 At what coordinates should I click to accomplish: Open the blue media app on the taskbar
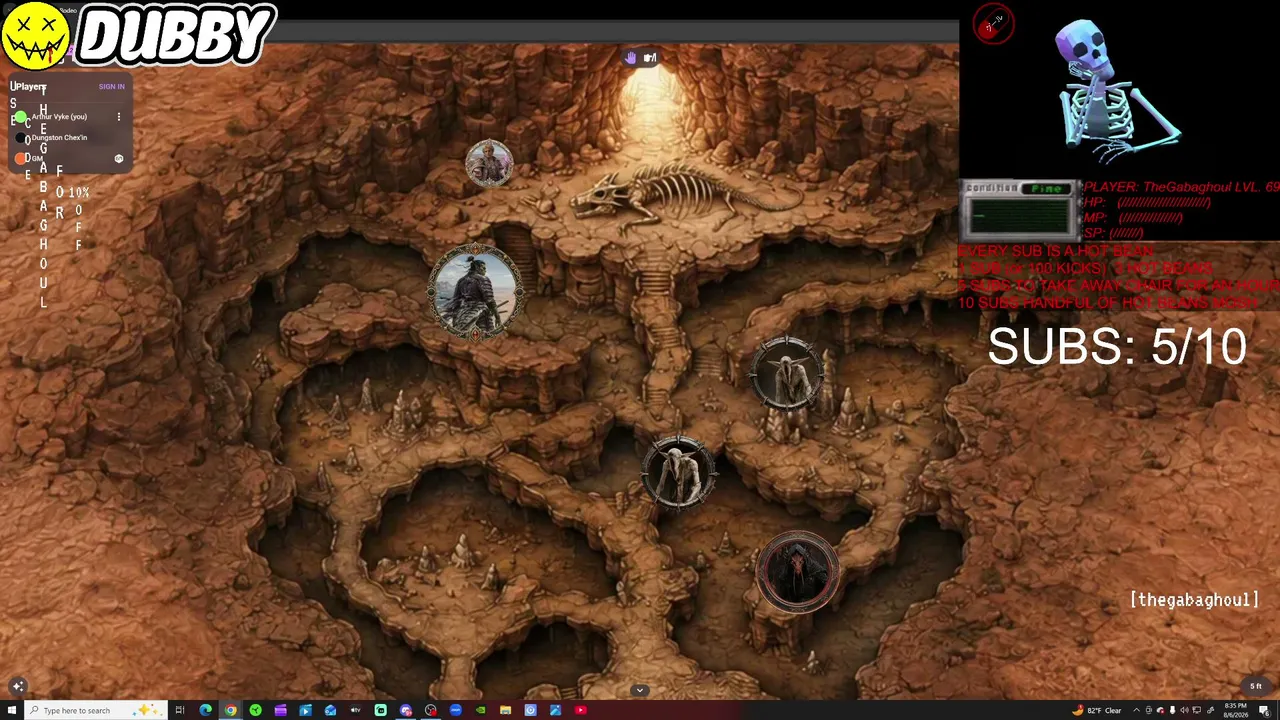306,710
